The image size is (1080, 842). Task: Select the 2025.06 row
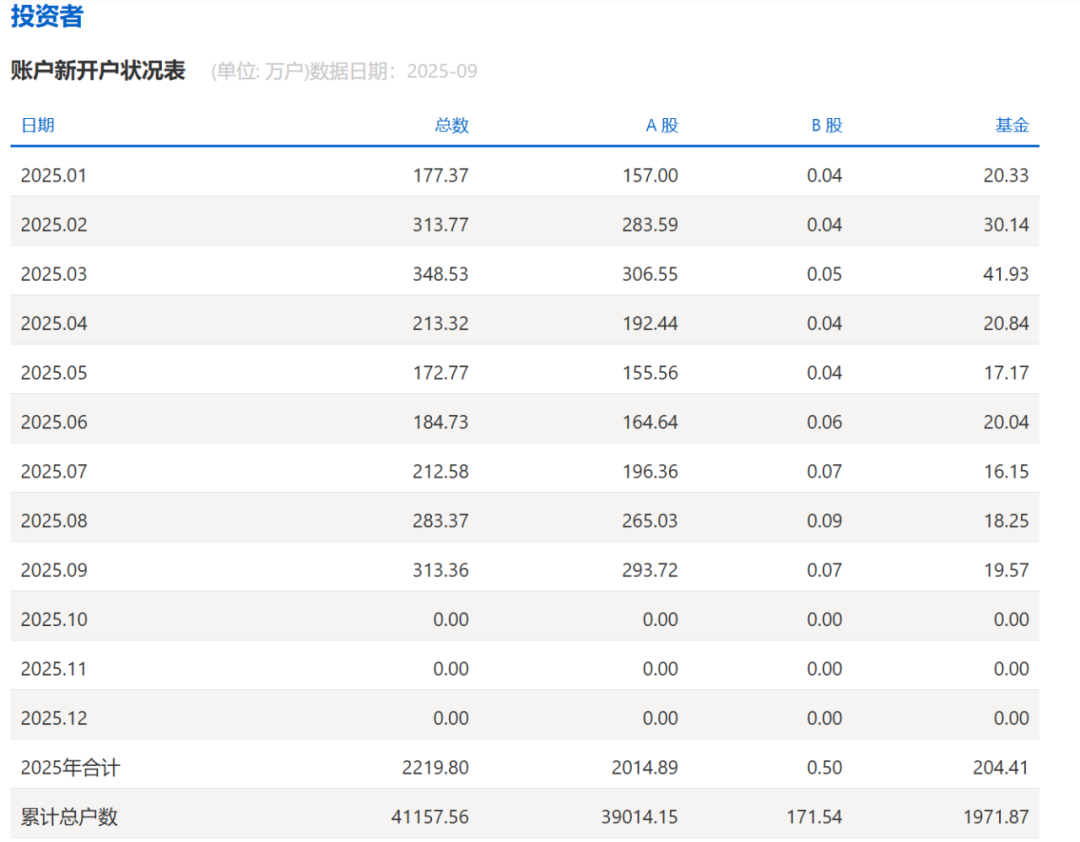click(55, 421)
